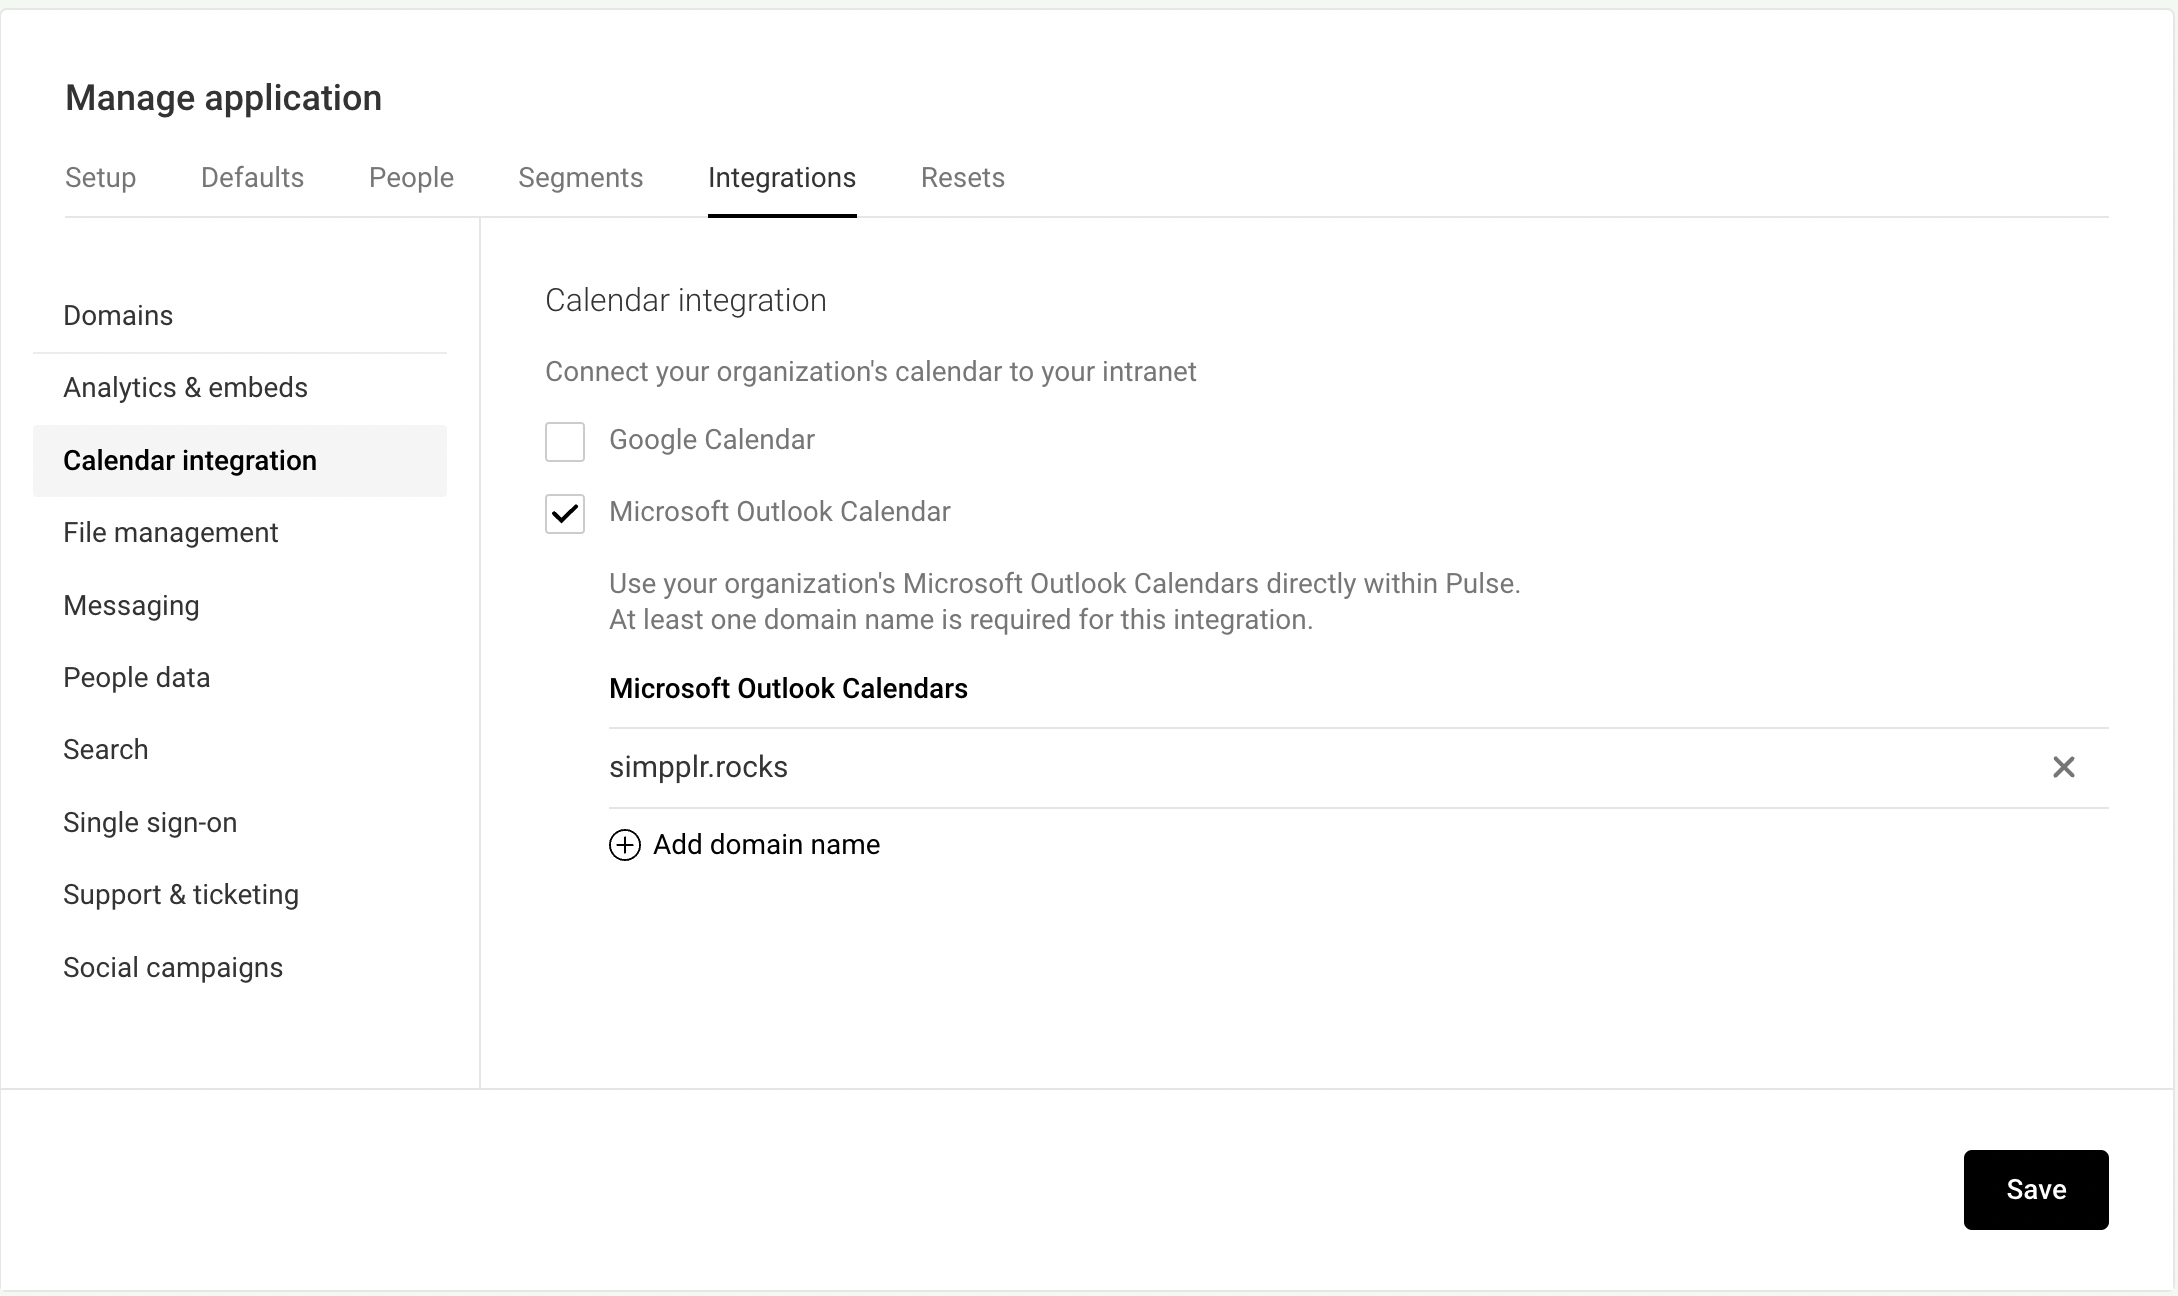
Task: Select Support & ticketing section
Action: click(x=240, y=895)
